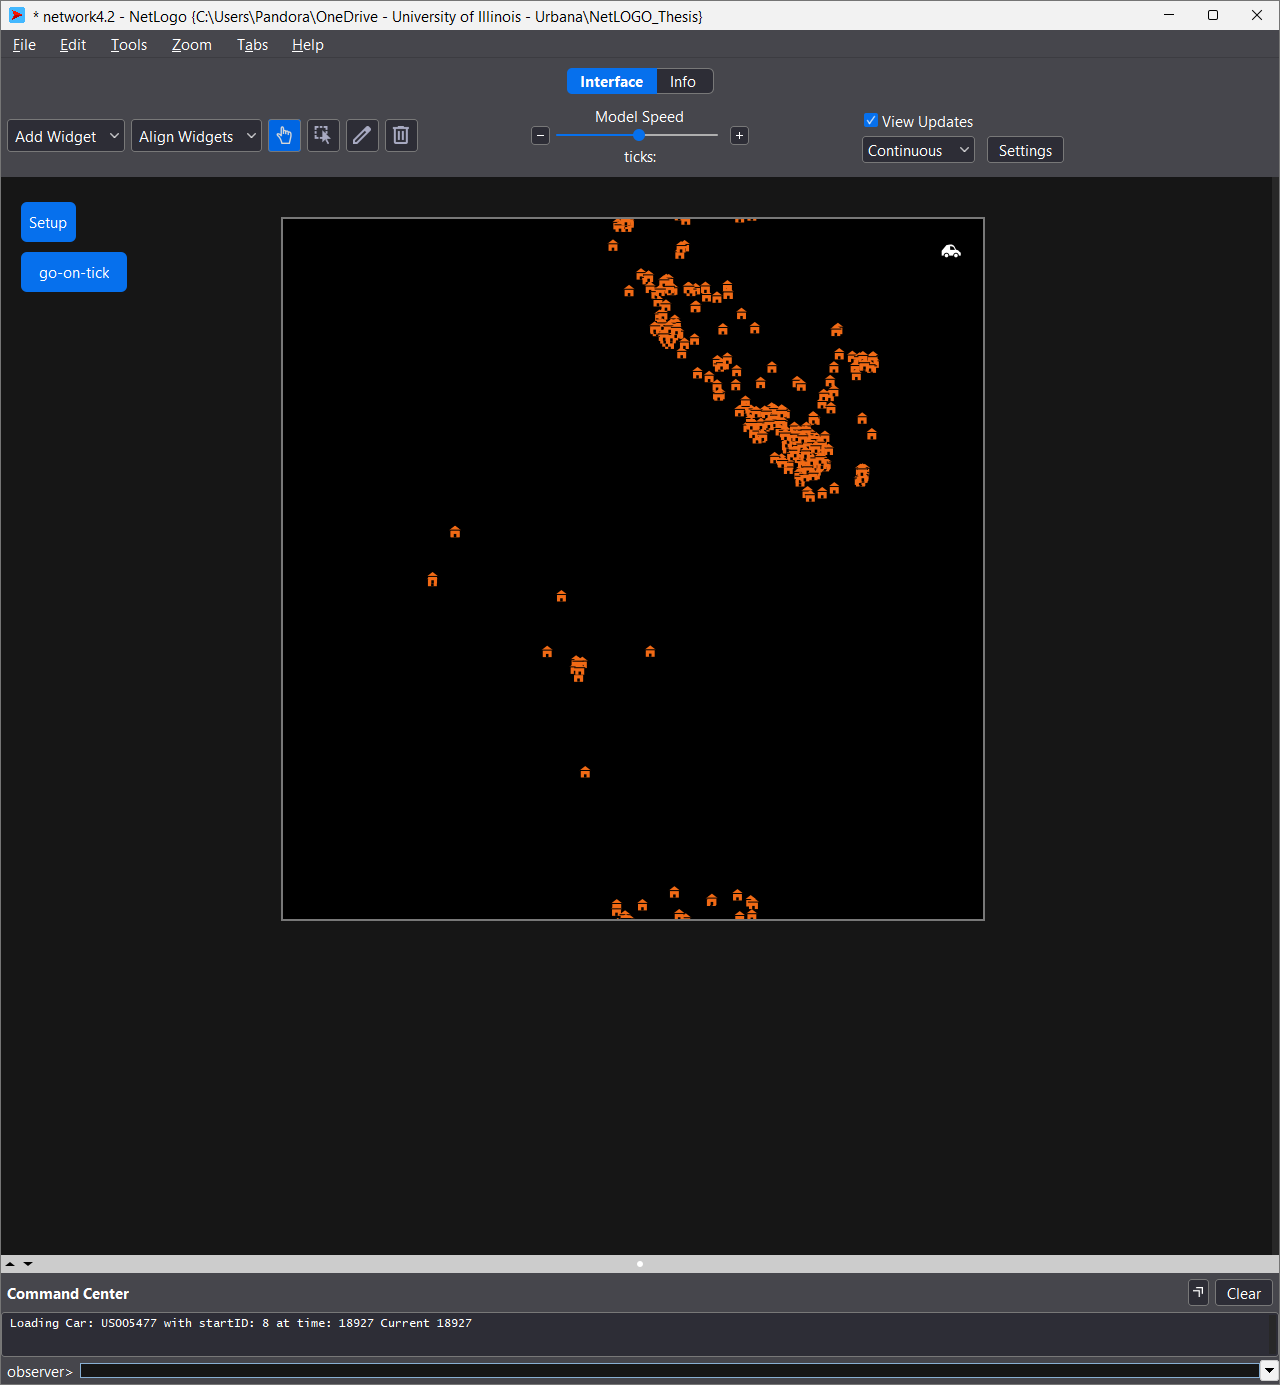Activate the select widgets tool
This screenshot has height=1385, width=1280.
click(323, 136)
